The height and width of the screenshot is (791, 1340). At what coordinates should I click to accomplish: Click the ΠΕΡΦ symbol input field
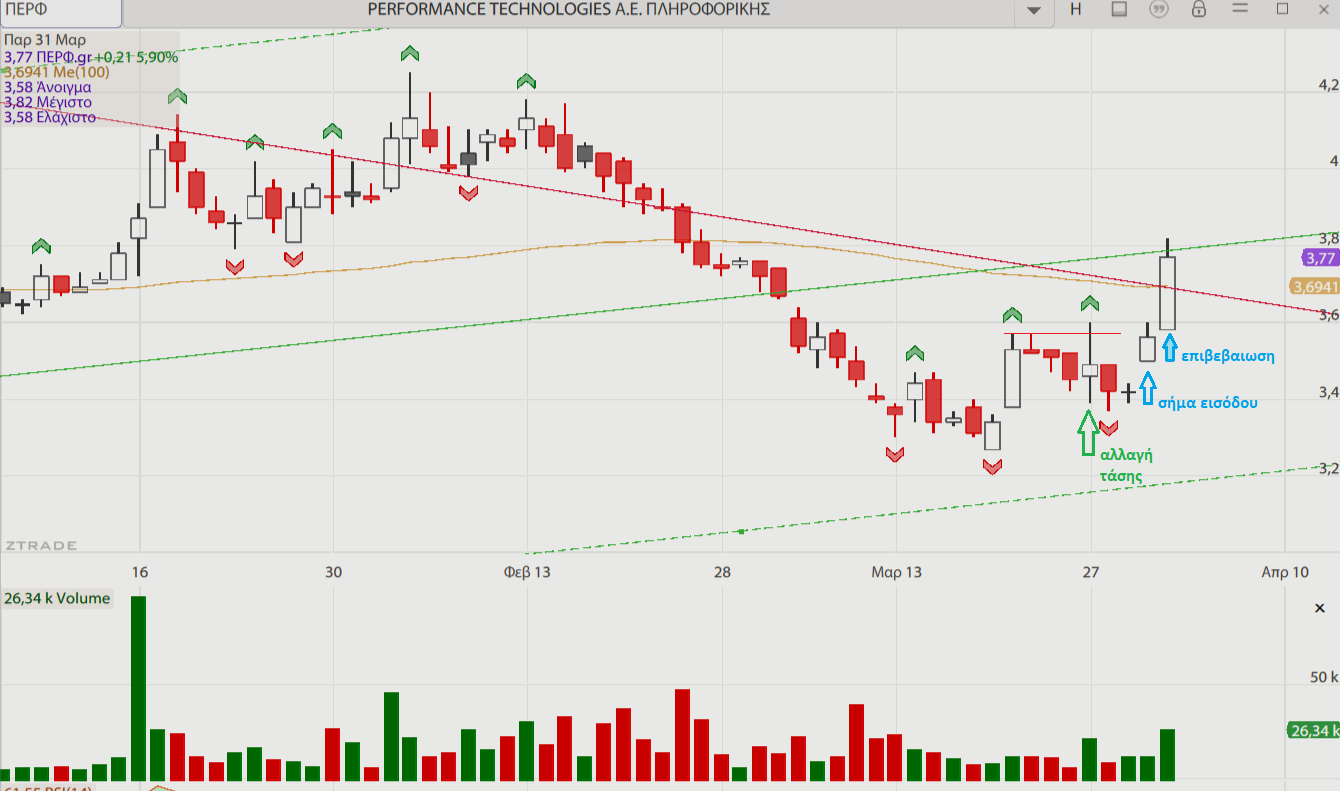(x=60, y=11)
